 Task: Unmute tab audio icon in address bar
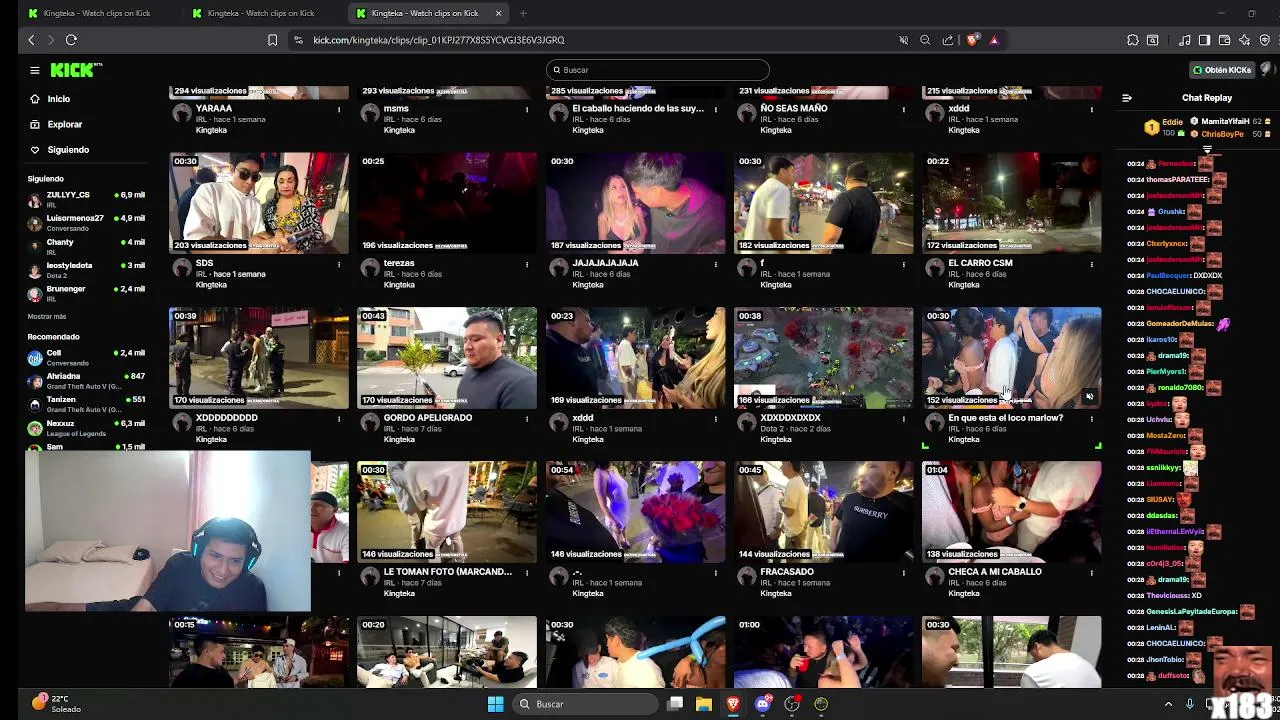click(903, 40)
